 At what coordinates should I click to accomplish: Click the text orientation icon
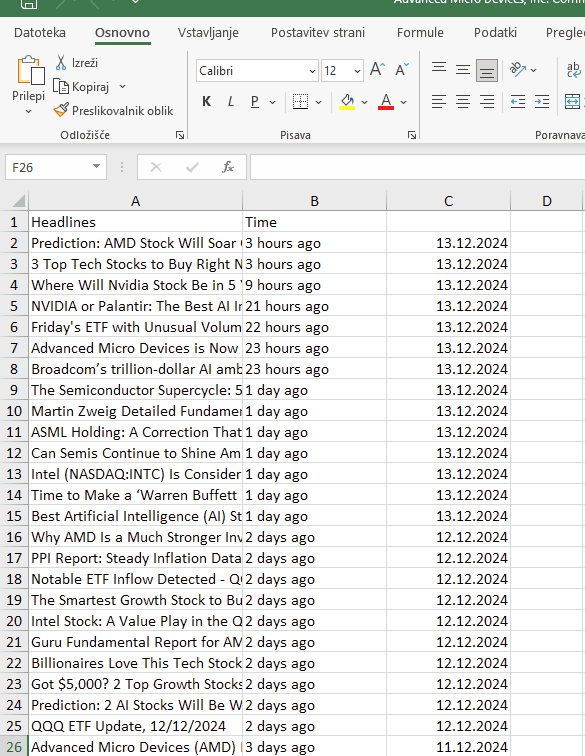coord(518,70)
